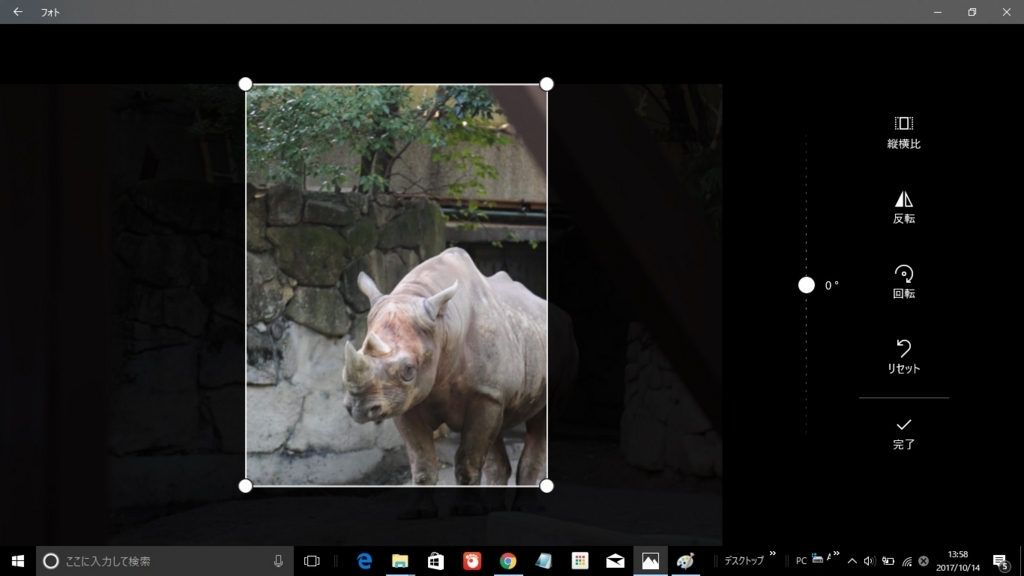Open the 縦横比 aspect ratio option
Screen dimensions: 1024x576
click(903, 133)
